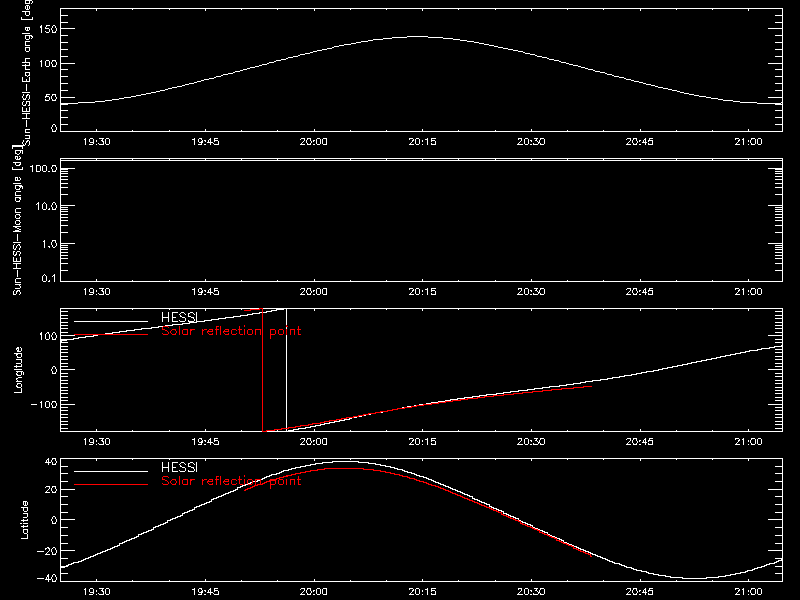This screenshot has height=600, width=800.
Task: Select Solar reflection point legend in Longitude plot
Action: coord(231,331)
